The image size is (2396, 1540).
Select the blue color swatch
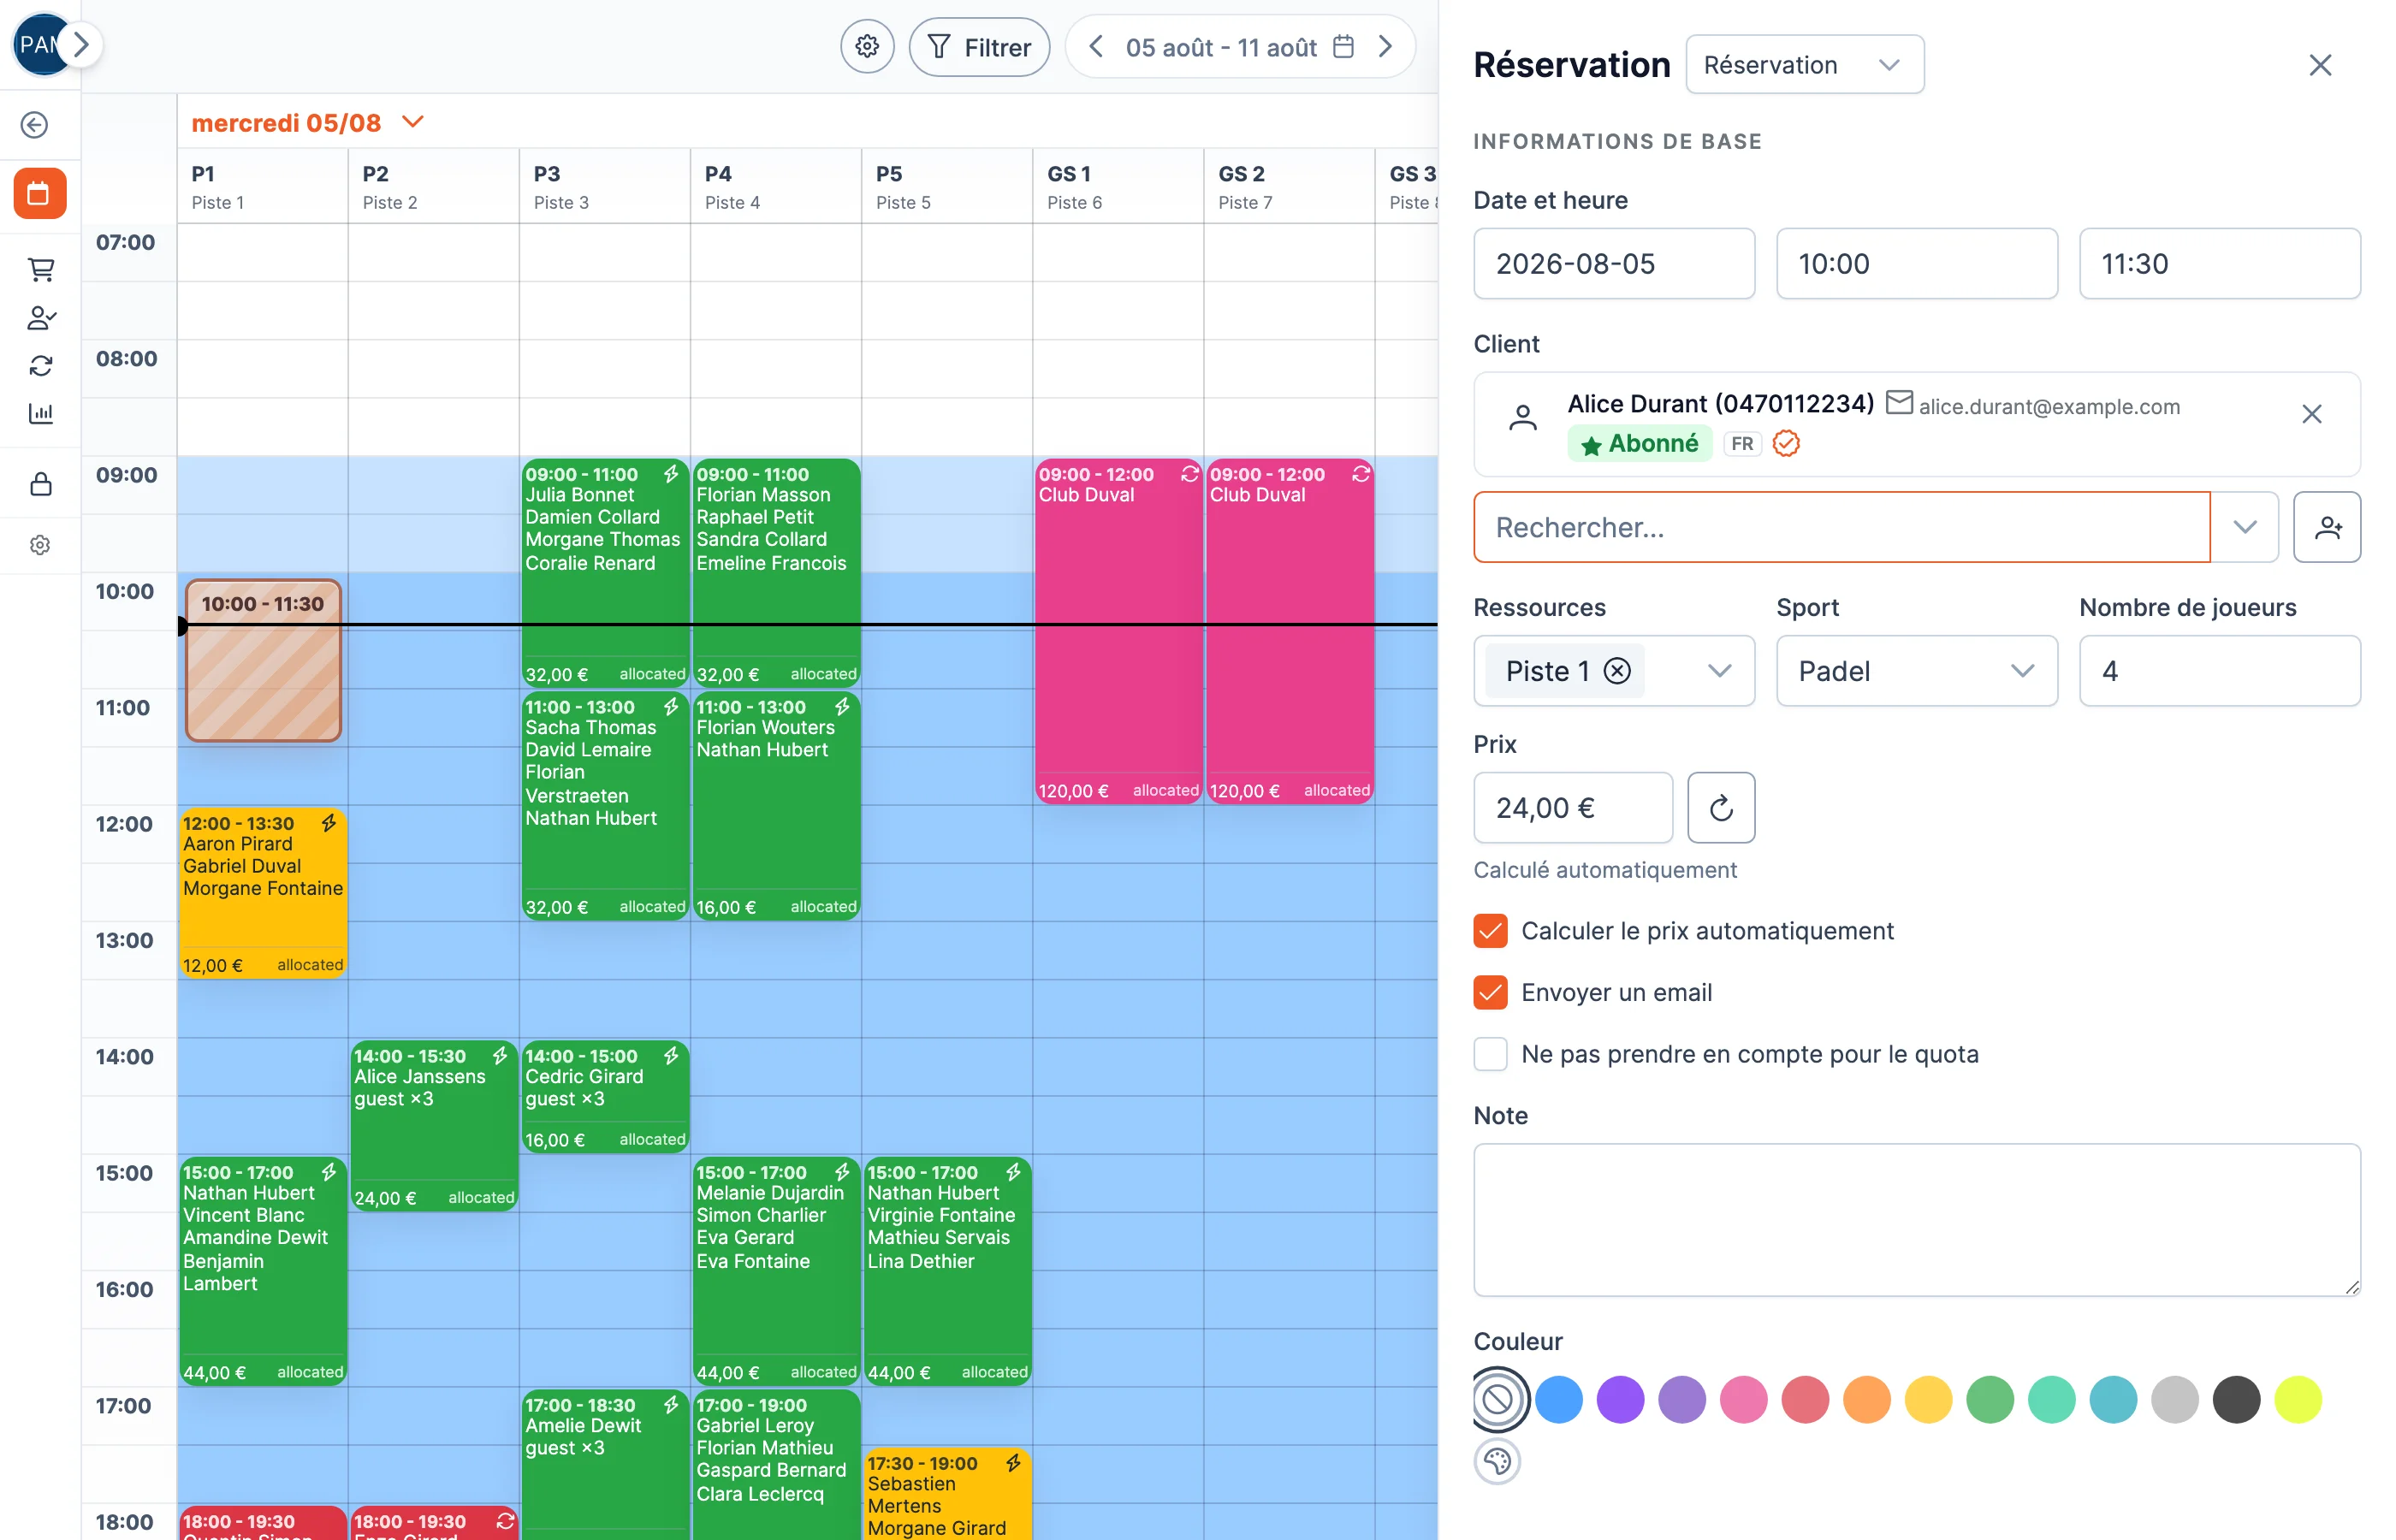click(1558, 1400)
